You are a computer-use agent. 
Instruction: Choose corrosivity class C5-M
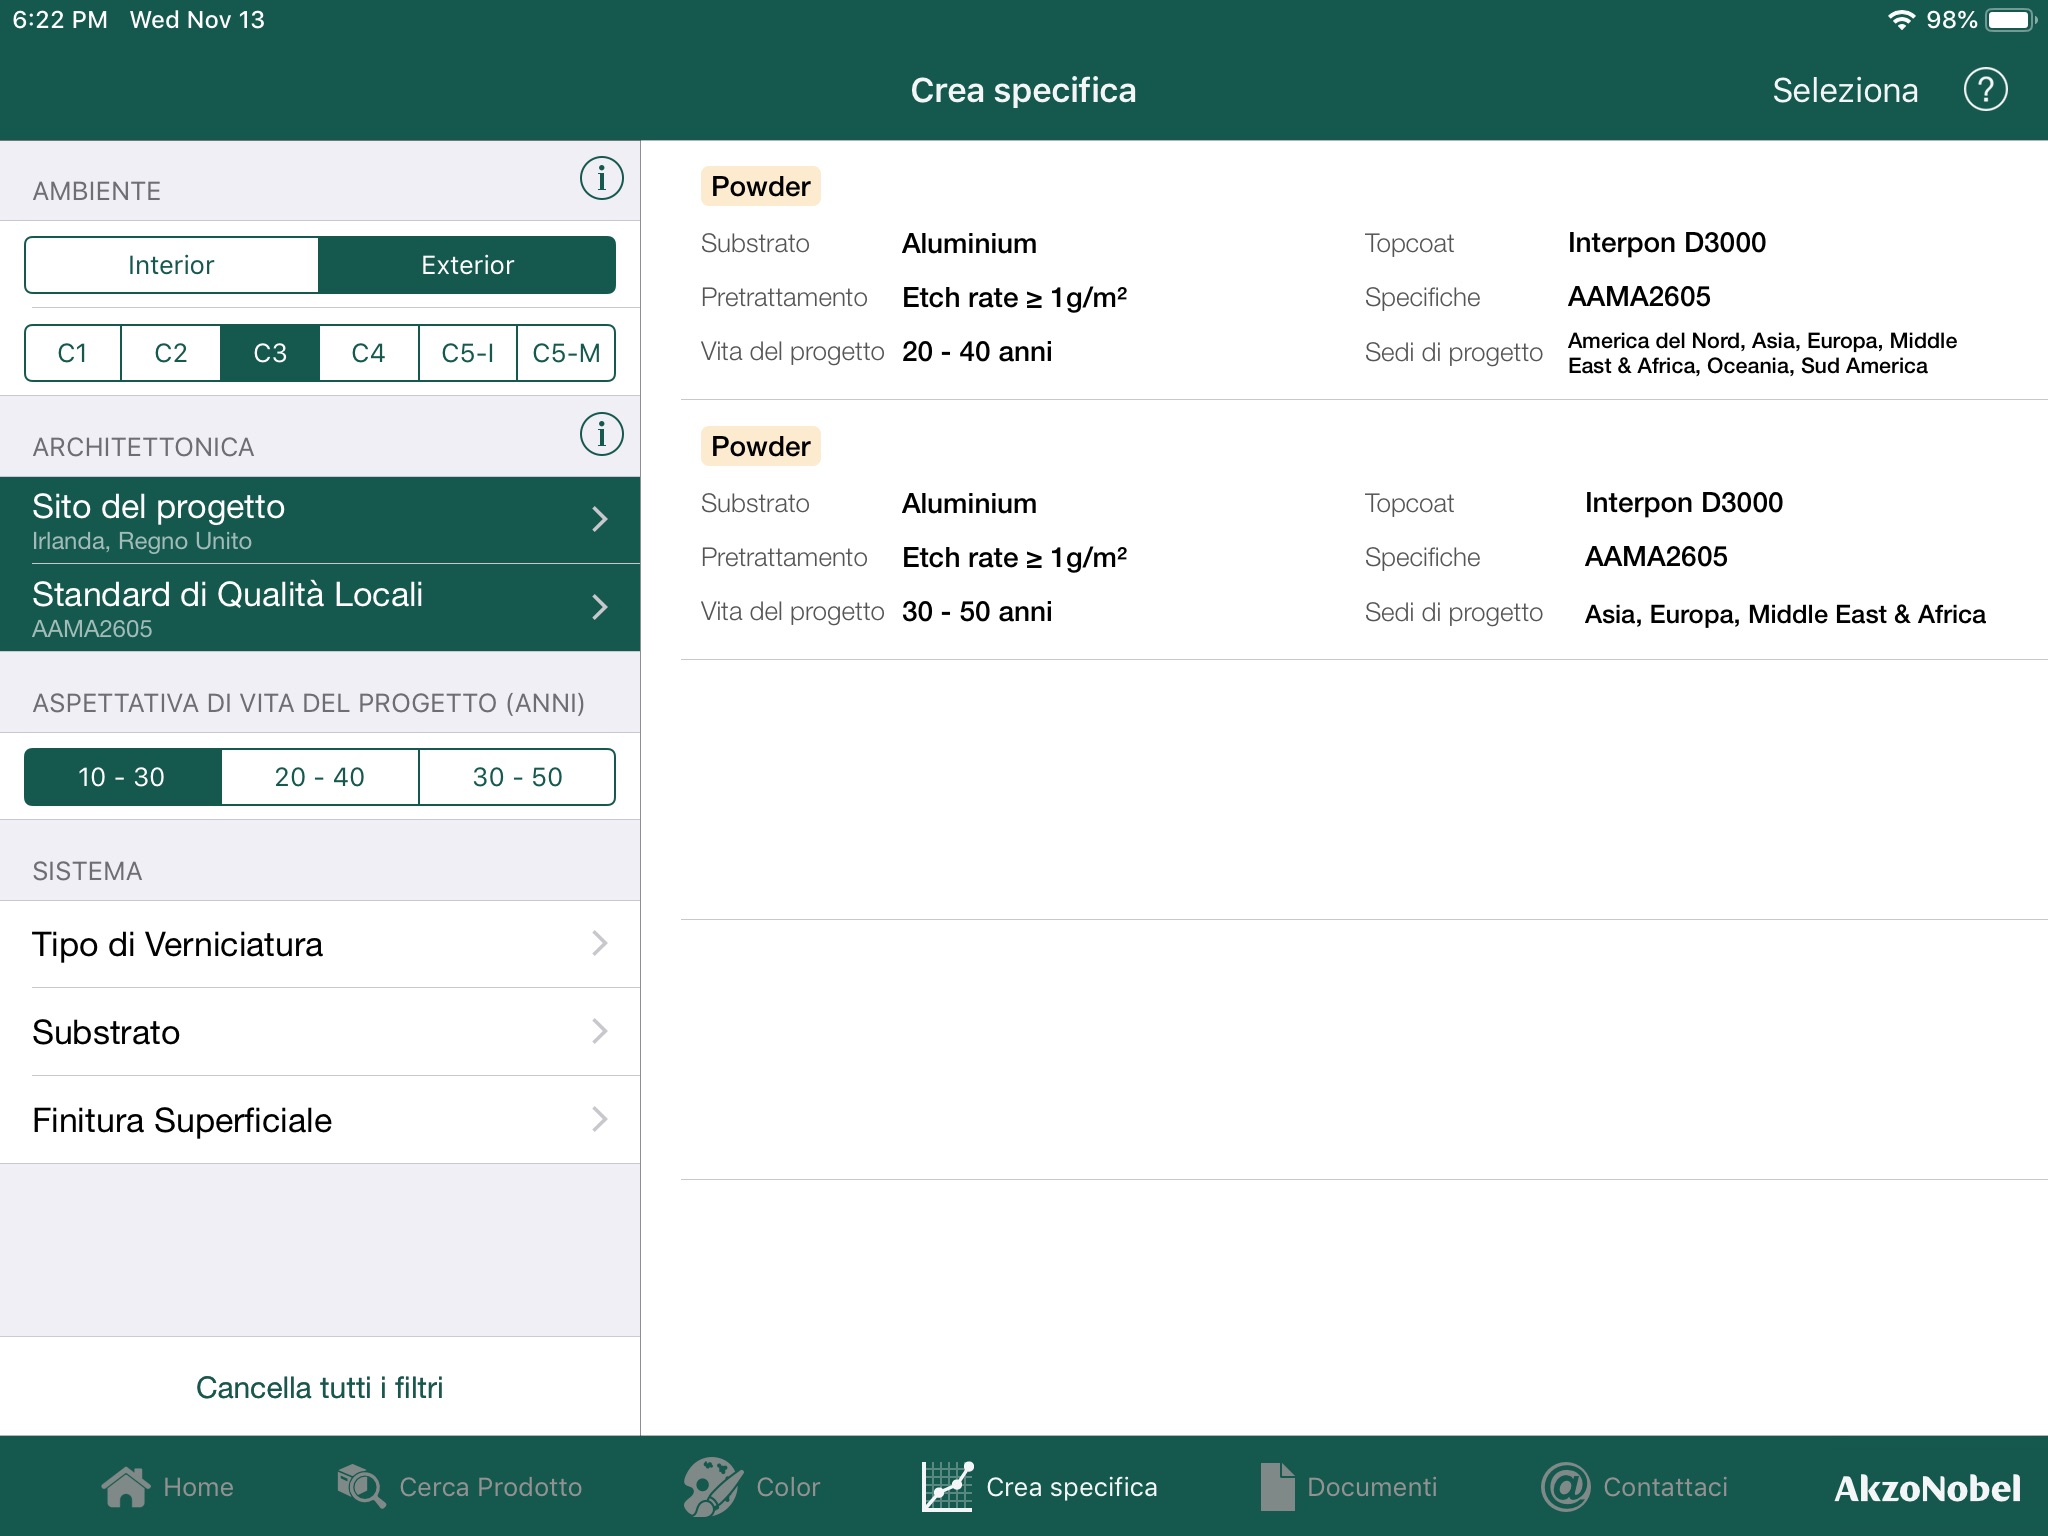tap(566, 353)
